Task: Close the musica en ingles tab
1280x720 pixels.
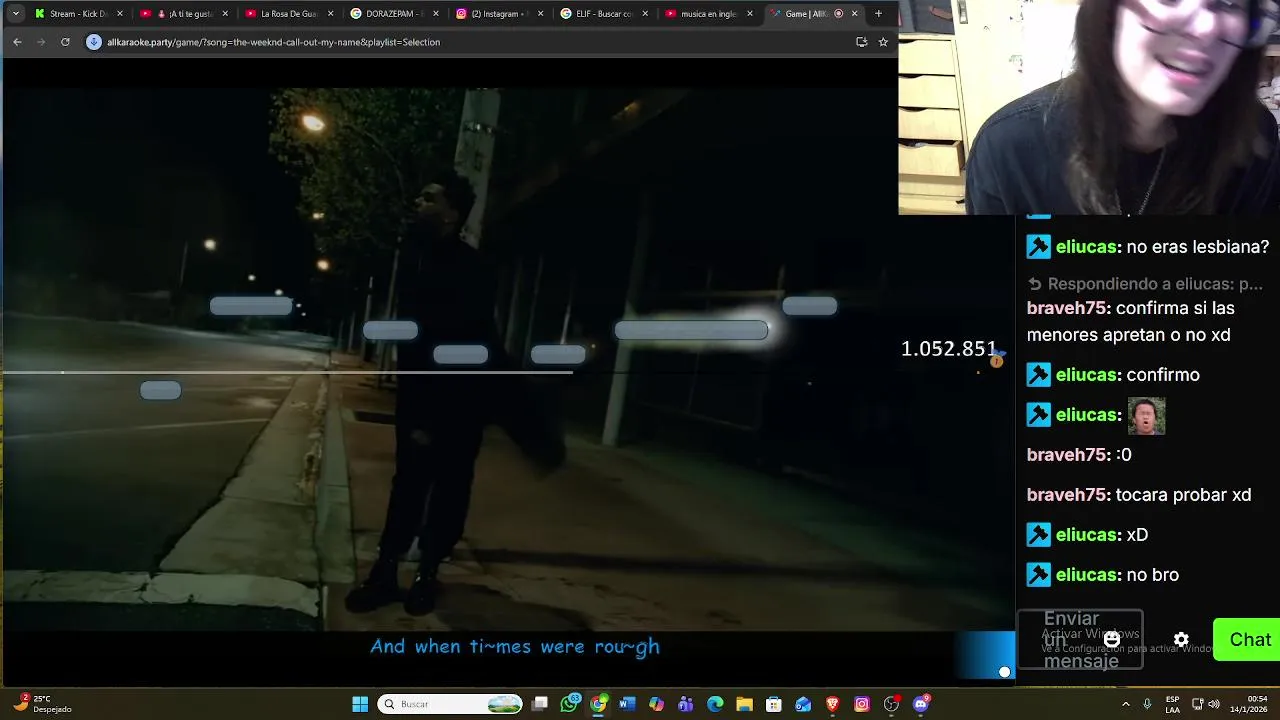Action: pyautogui.click(x=750, y=14)
